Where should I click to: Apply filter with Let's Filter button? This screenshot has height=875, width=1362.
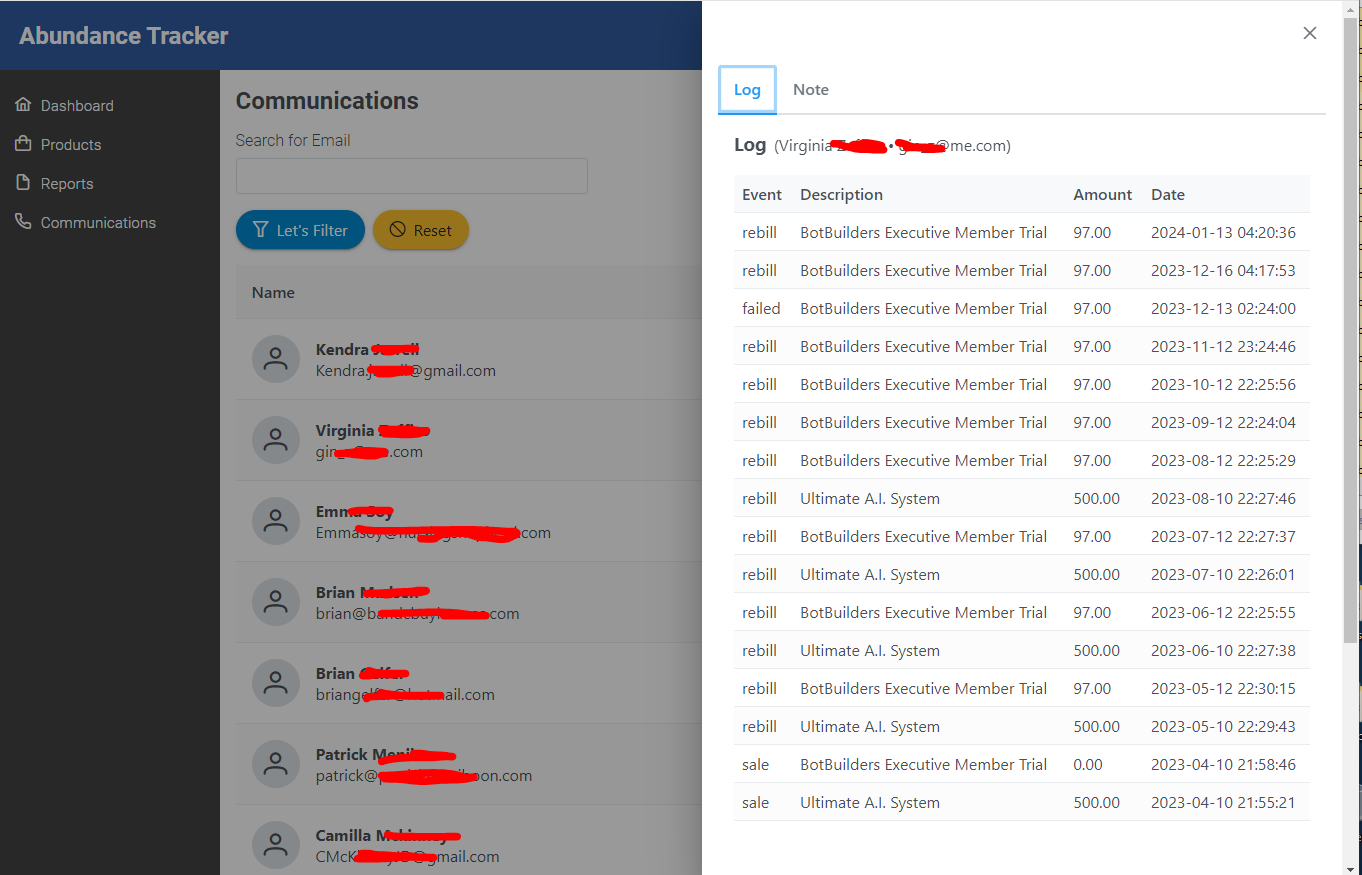(300, 230)
